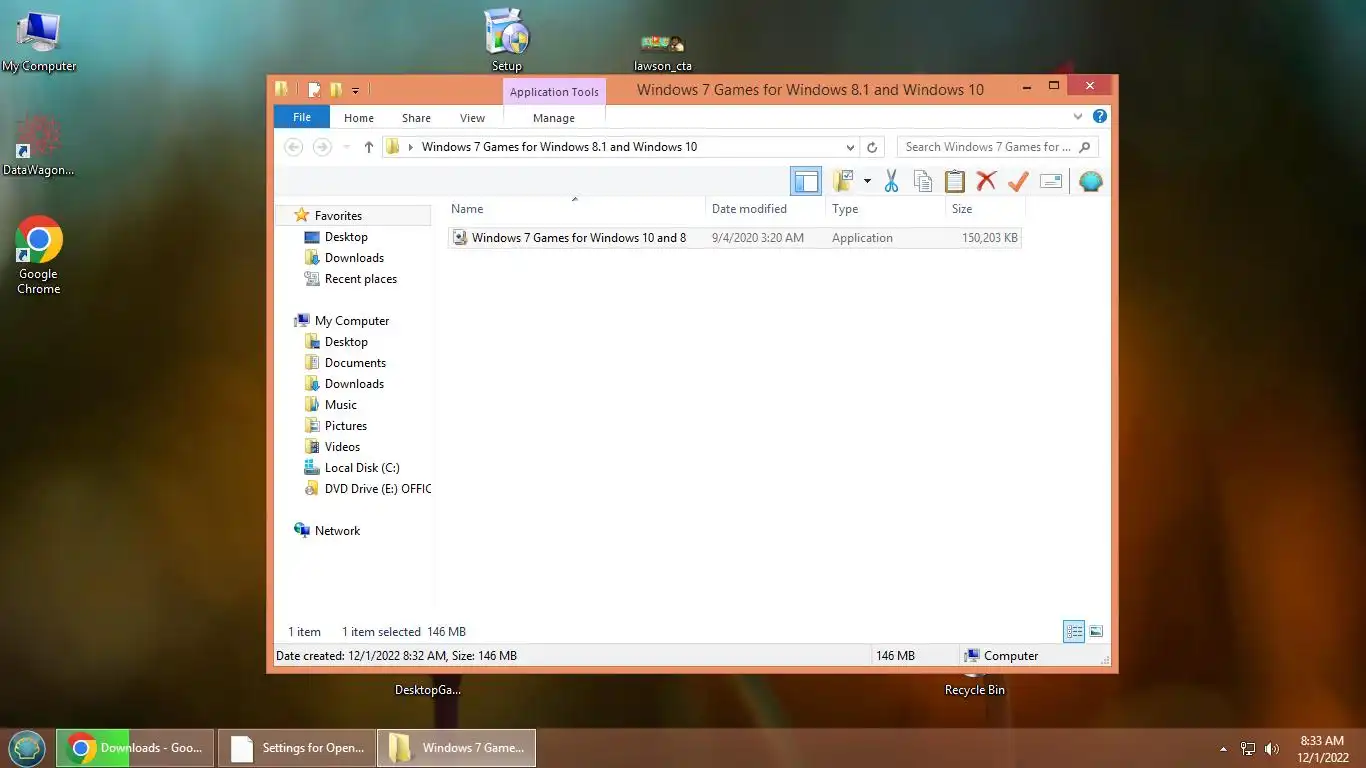Screen dimensions: 1366x768
Task: Sort files by the Size column
Action: click(985, 209)
